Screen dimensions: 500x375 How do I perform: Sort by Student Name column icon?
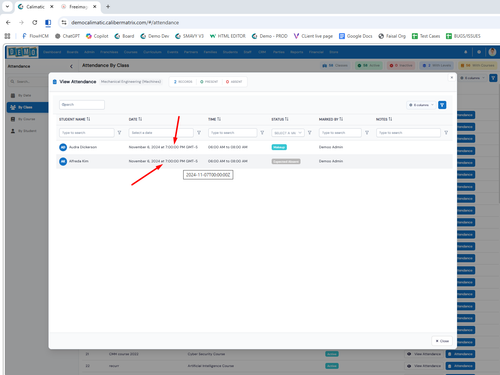pos(88,119)
